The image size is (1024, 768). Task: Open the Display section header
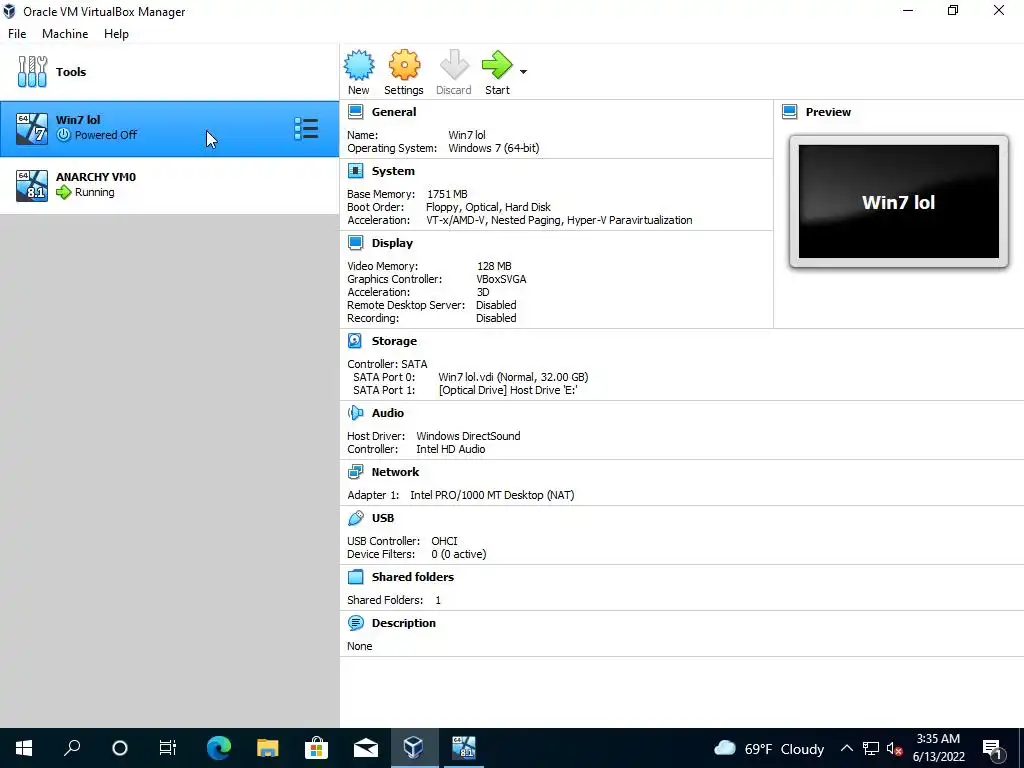392,243
